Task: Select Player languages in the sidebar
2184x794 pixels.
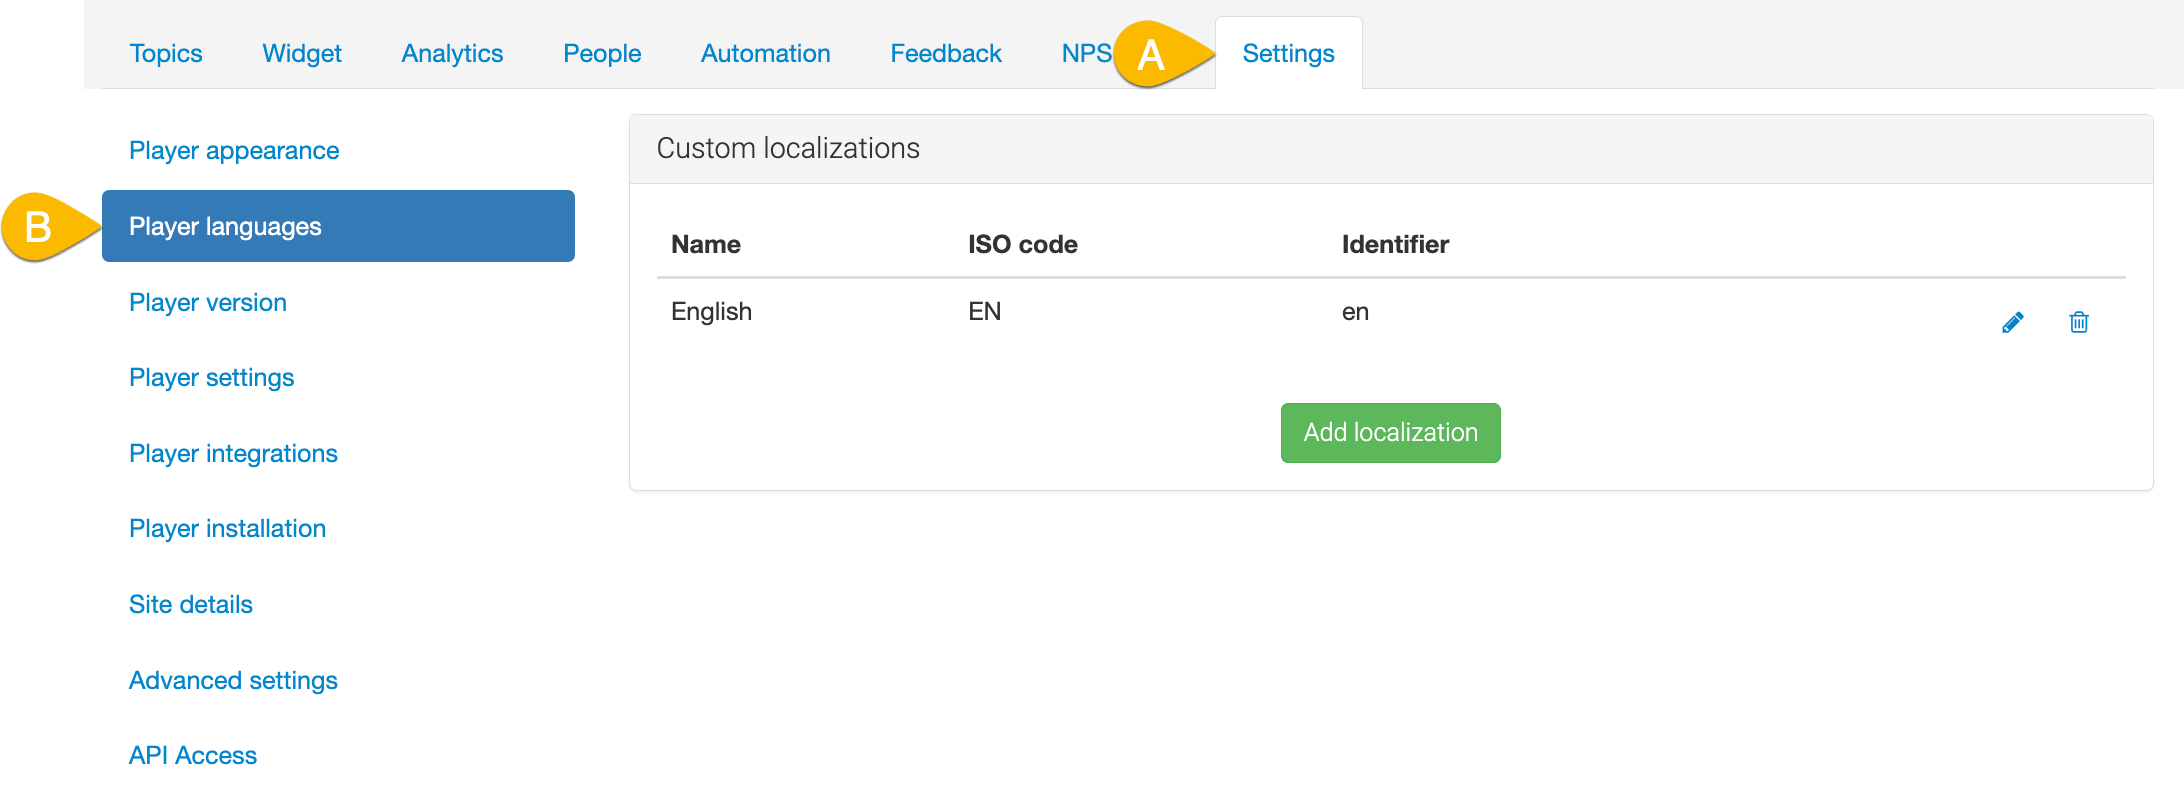Action: coord(338,226)
